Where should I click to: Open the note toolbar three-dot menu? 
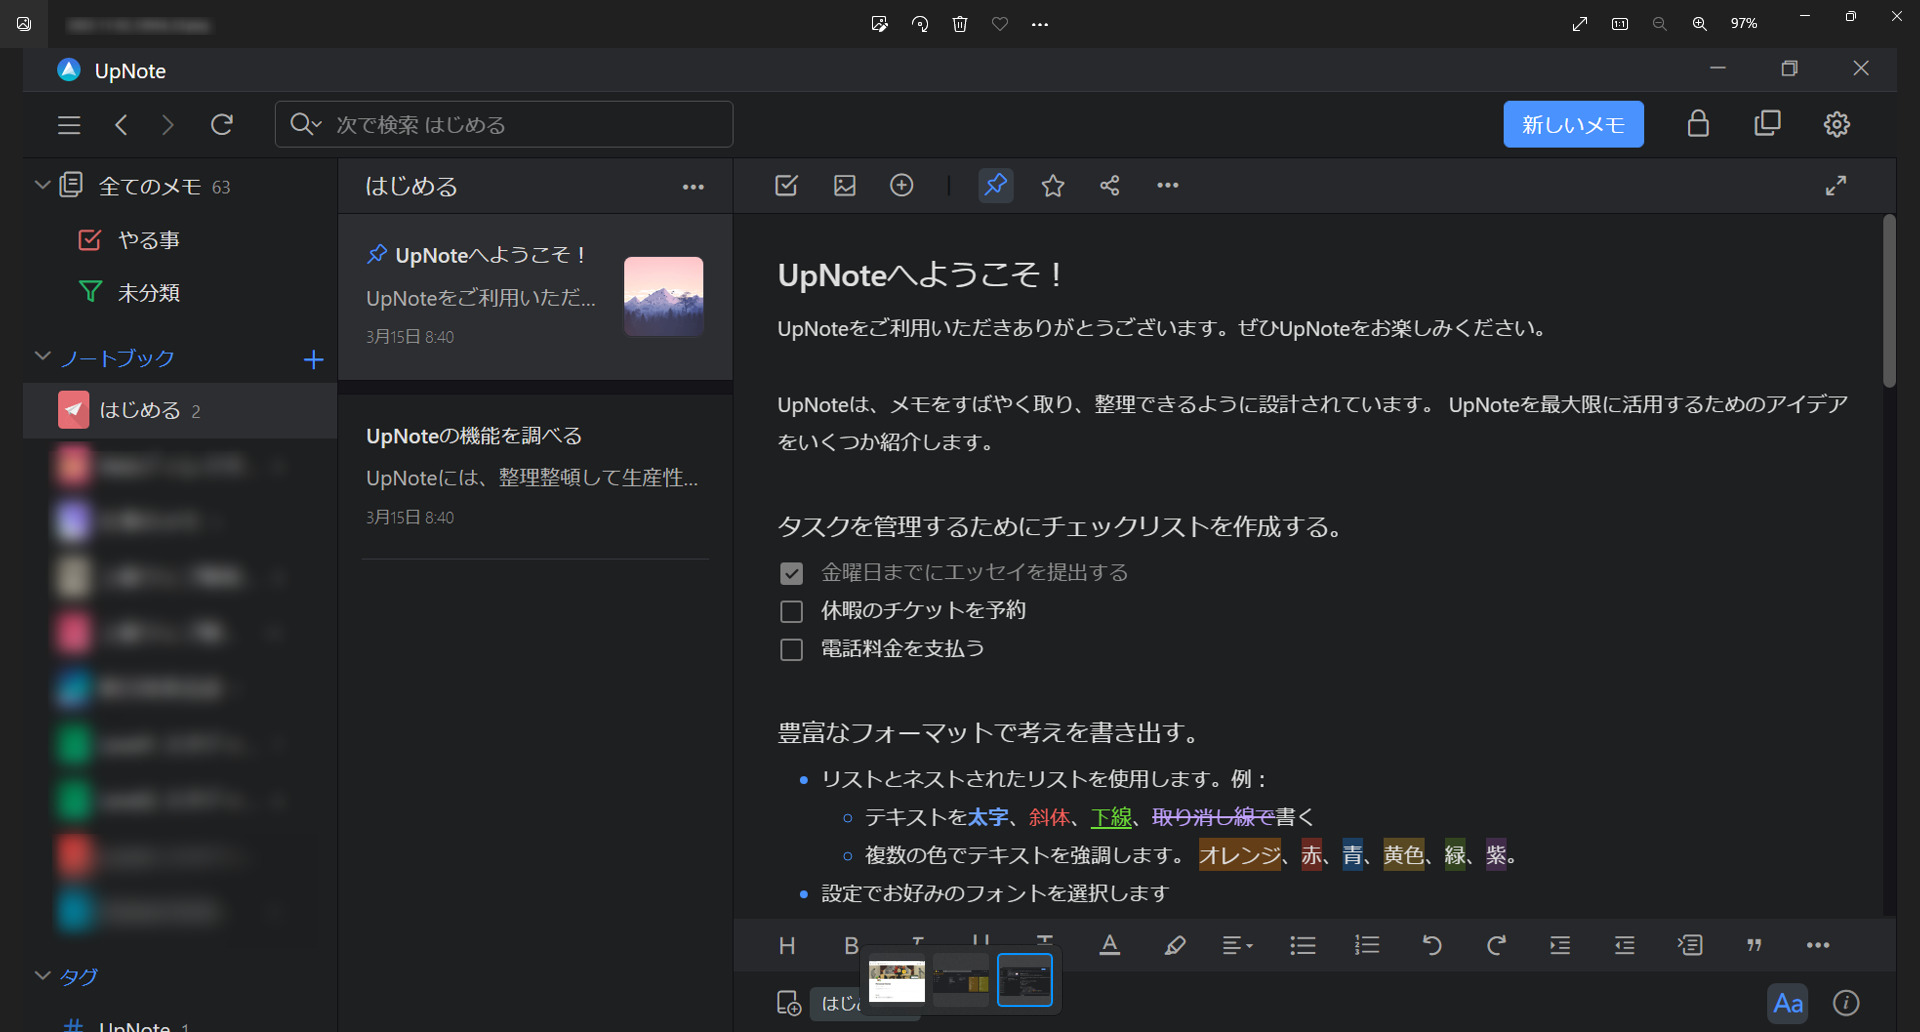point(1168,185)
